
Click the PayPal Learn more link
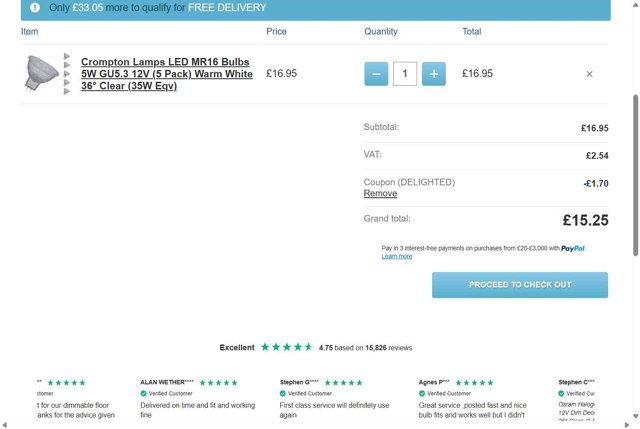click(x=397, y=256)
